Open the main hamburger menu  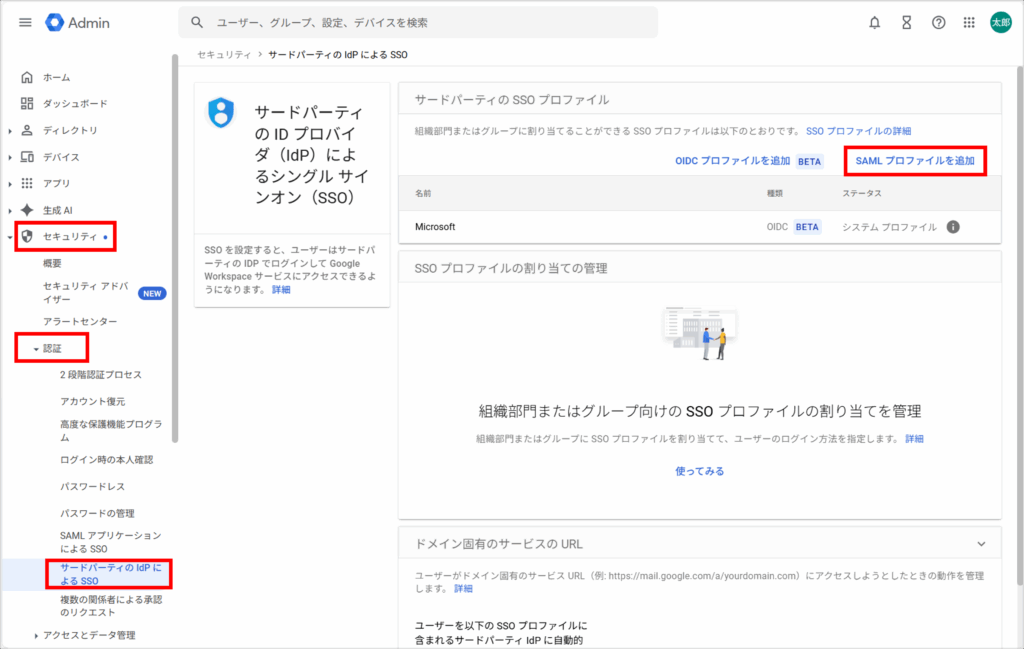click(x=25, y=22)
